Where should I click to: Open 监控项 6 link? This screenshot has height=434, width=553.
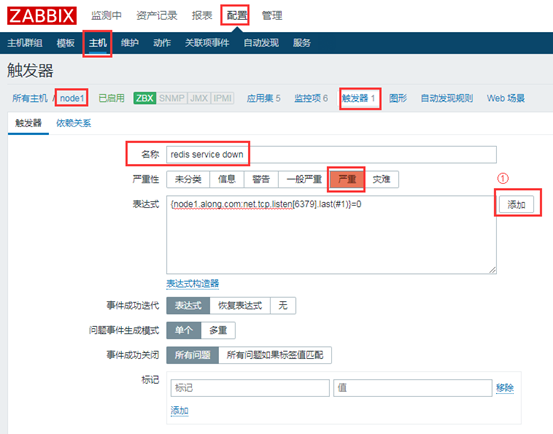[x=311, y=98]
